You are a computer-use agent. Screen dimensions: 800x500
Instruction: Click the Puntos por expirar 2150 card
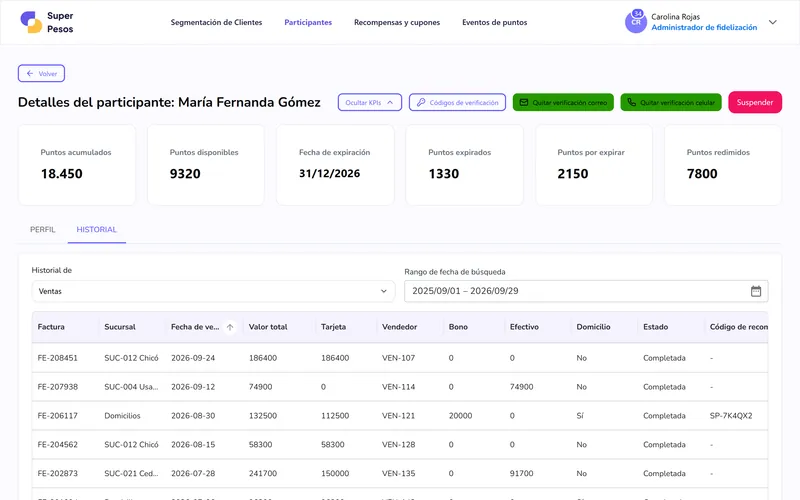tap(594, 165)
